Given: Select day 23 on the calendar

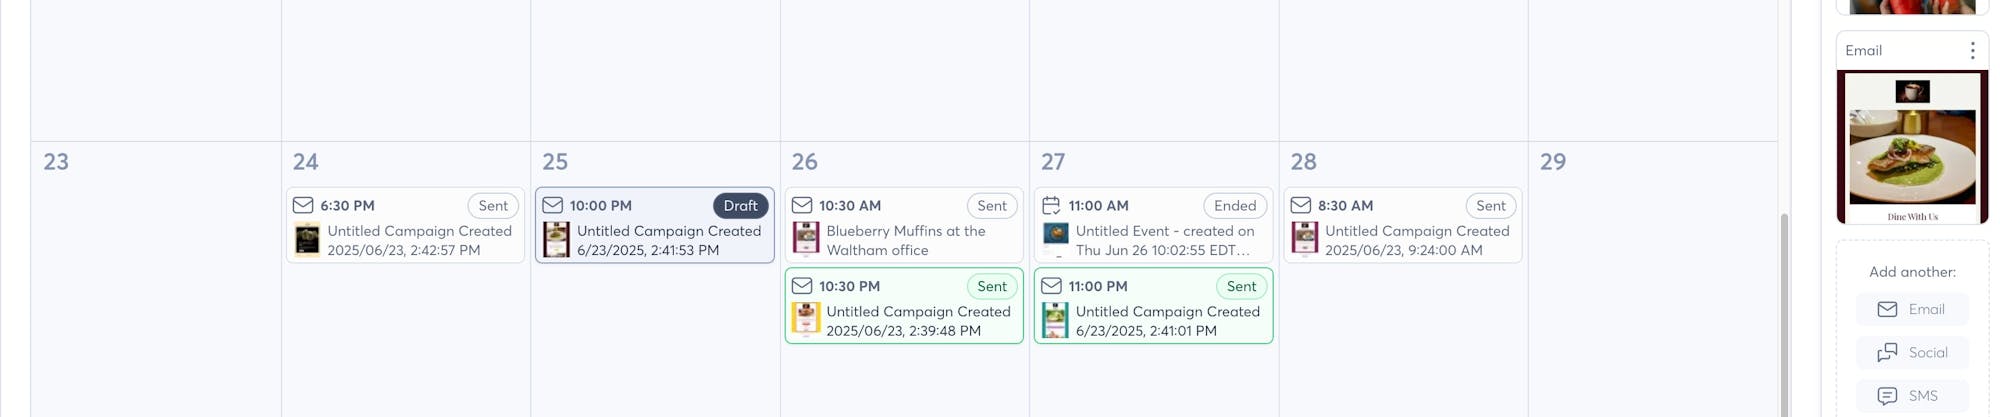Looking at the screenshot, I should click(x=57, y=162).
